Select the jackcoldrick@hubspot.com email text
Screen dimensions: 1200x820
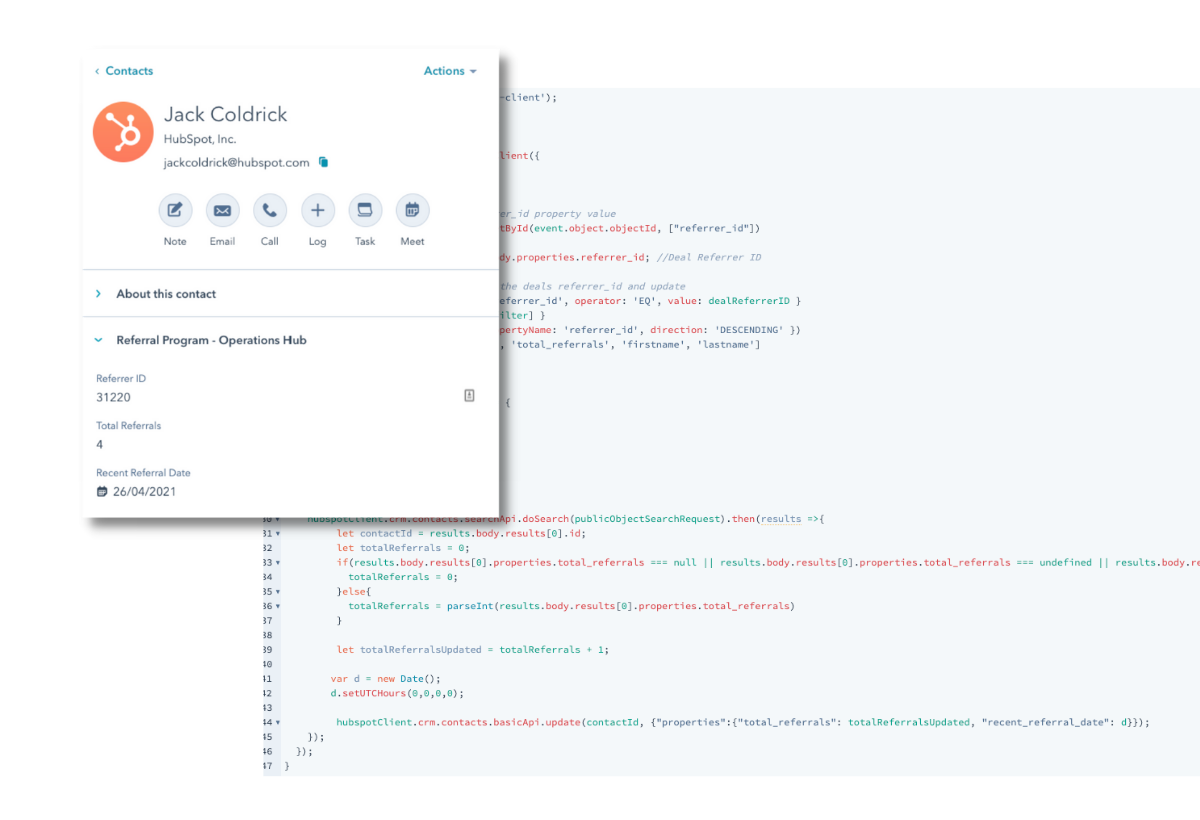click(237, 162)
